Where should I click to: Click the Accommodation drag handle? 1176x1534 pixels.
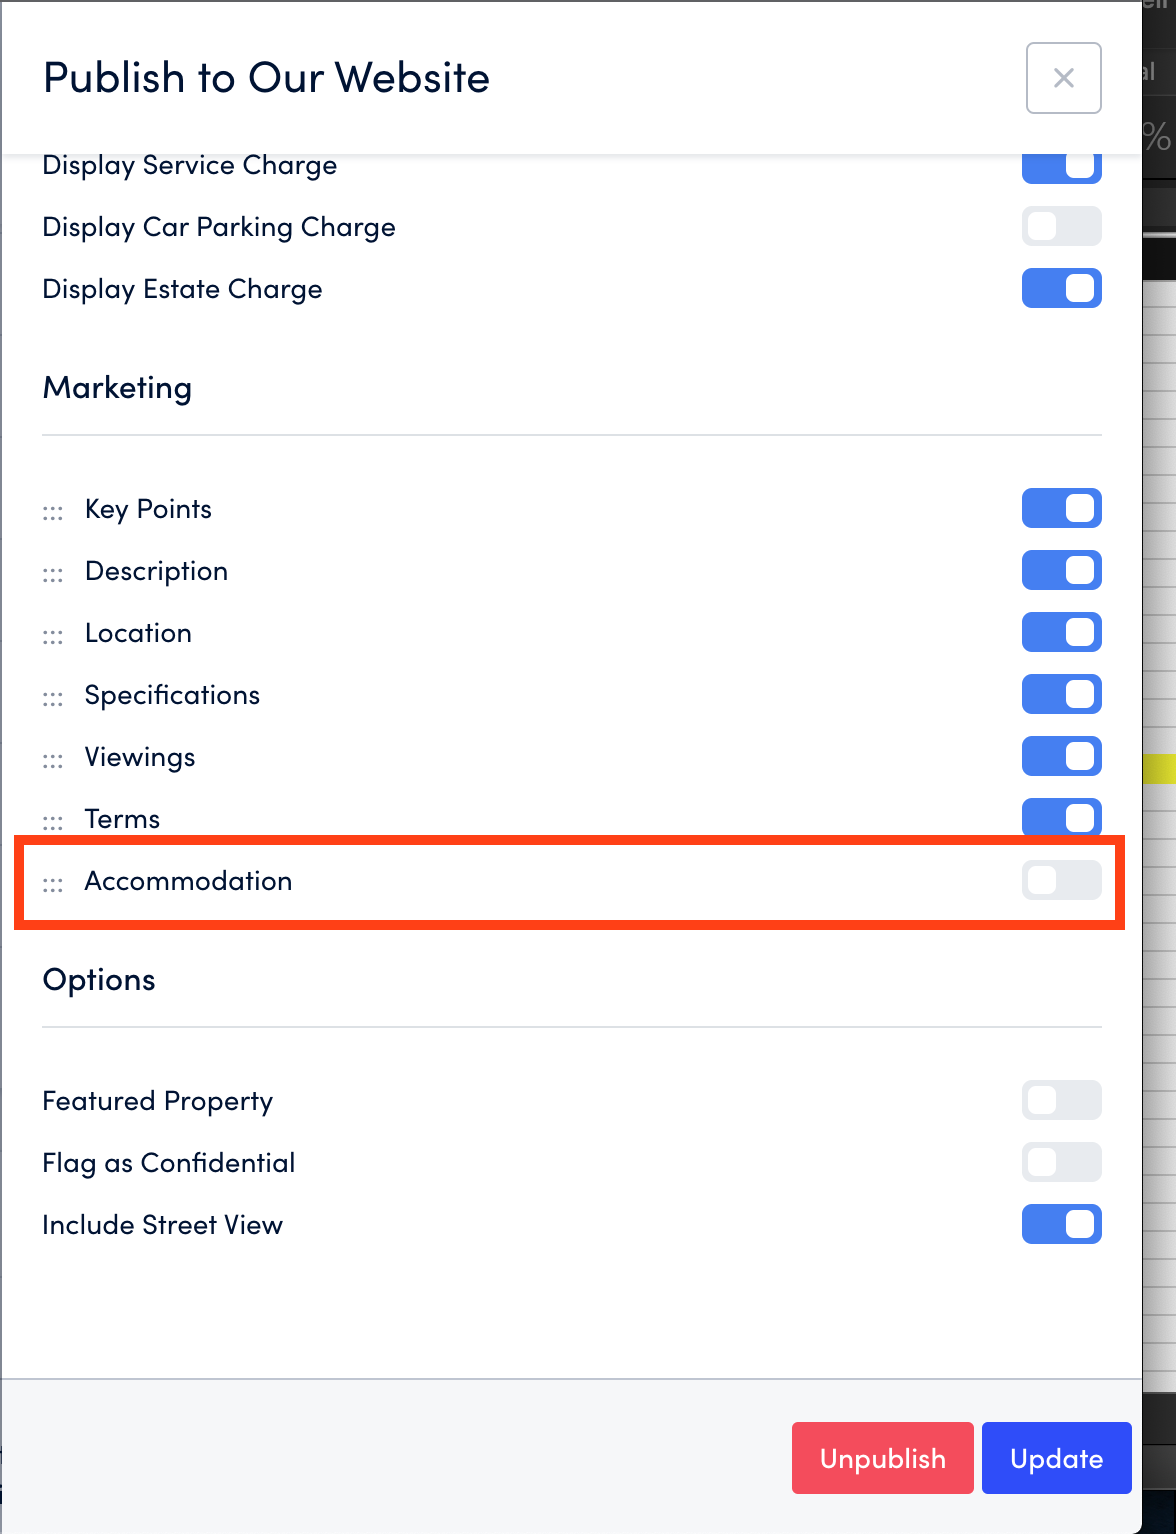click(53, 885)
